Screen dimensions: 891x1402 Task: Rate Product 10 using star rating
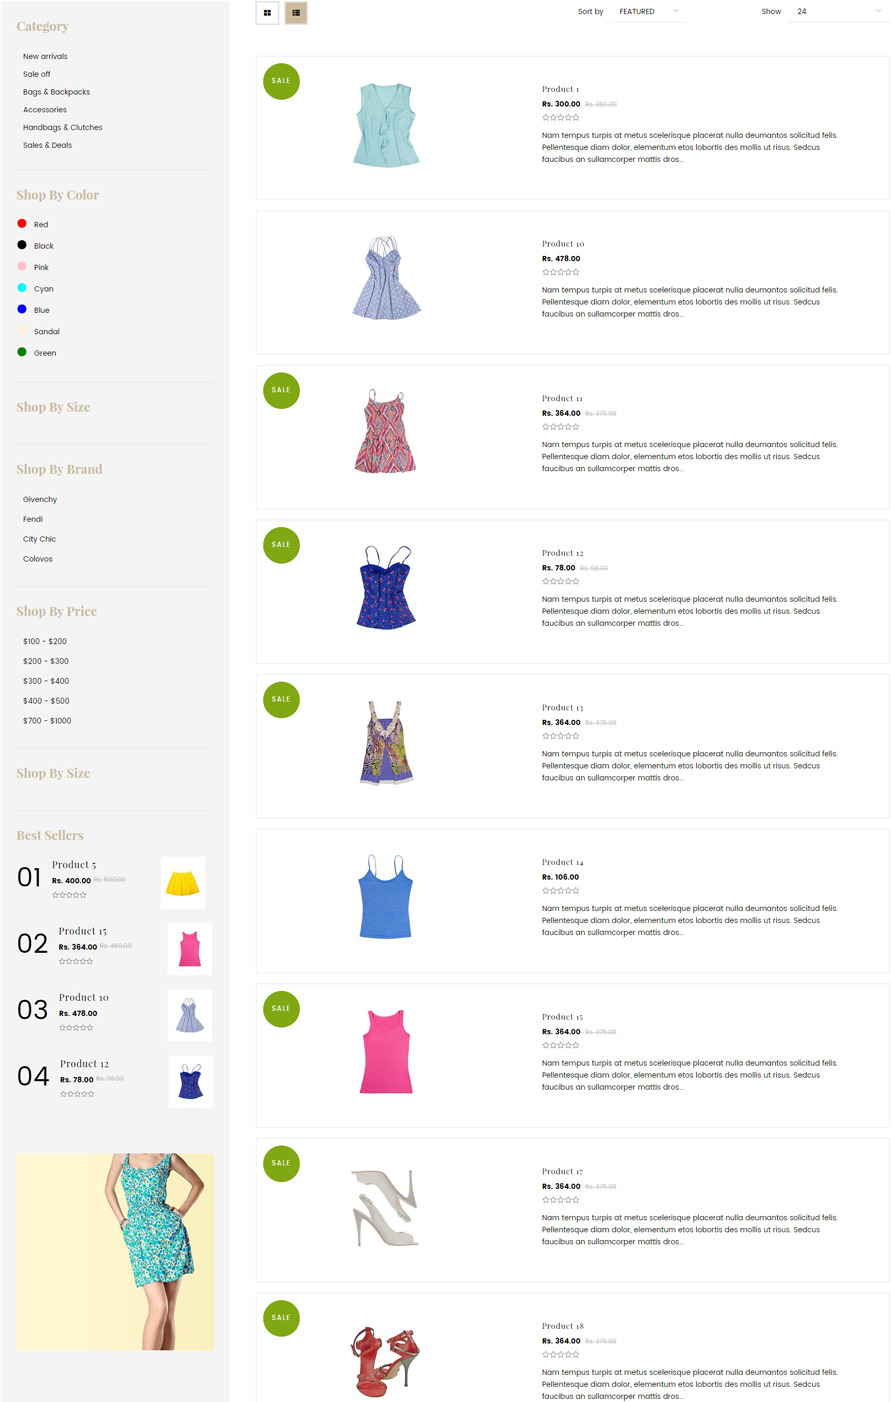pos(561,272)
